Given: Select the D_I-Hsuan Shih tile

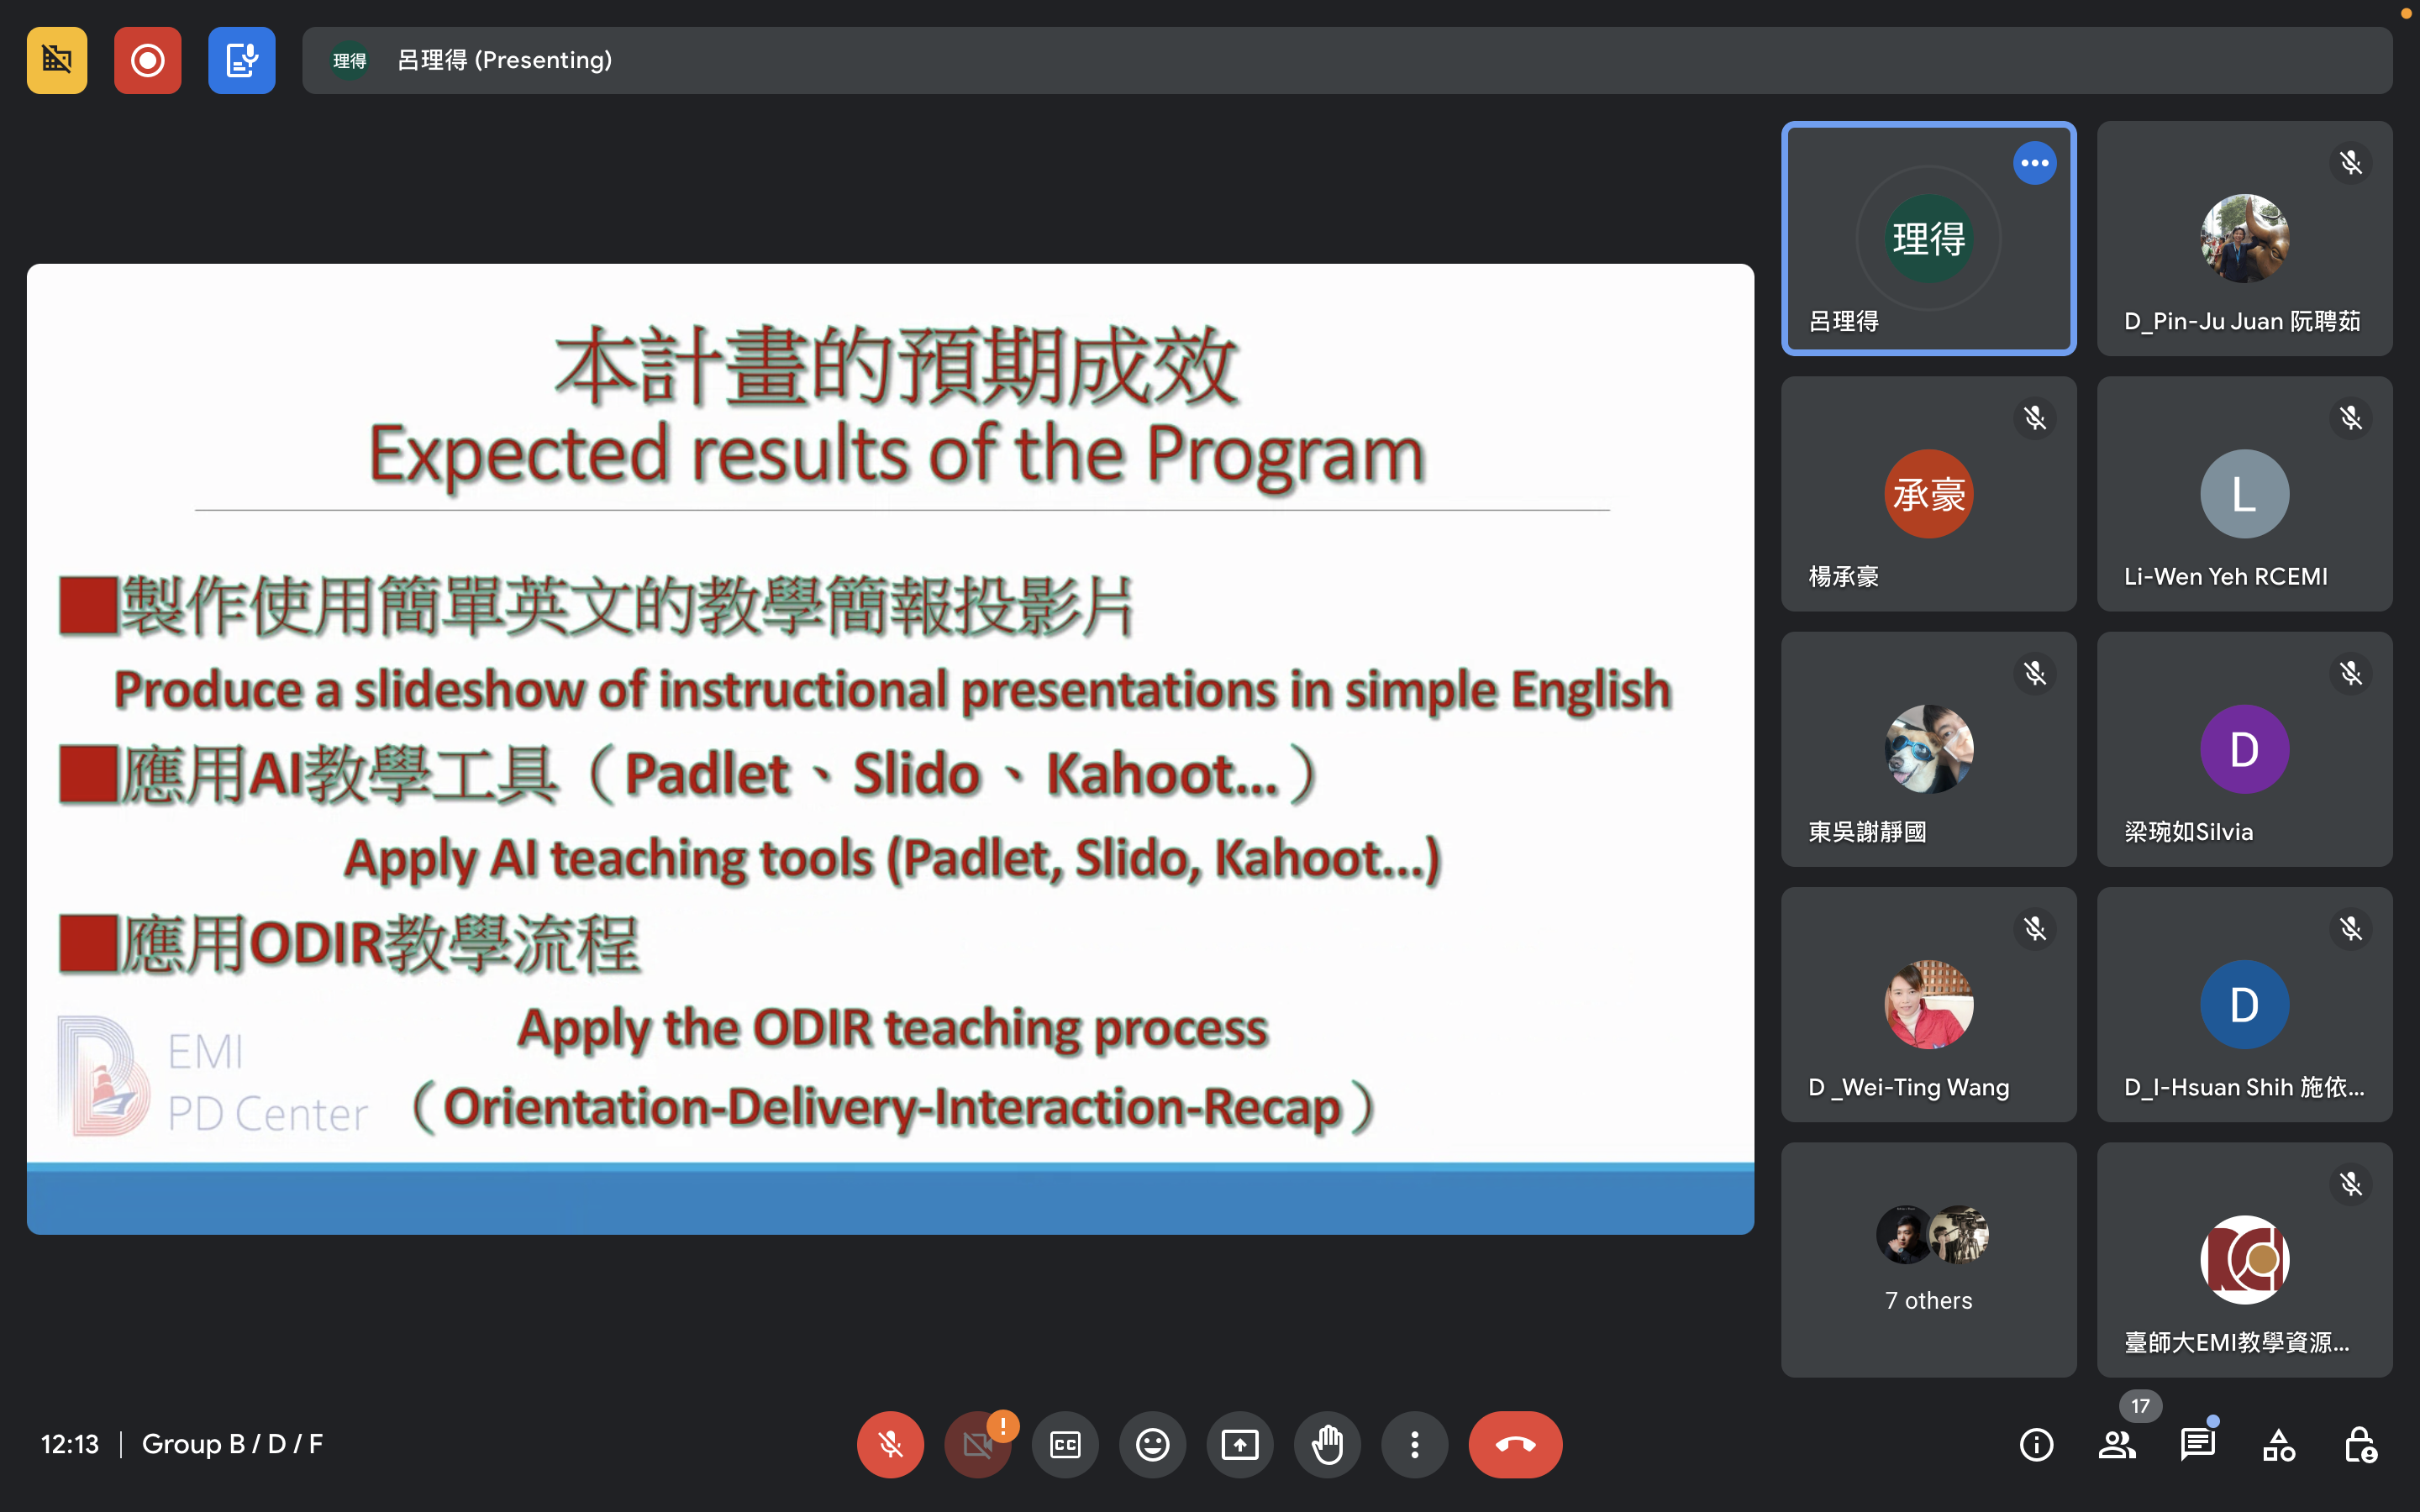Looking at the screenshot, I should pos(2244,1005).
